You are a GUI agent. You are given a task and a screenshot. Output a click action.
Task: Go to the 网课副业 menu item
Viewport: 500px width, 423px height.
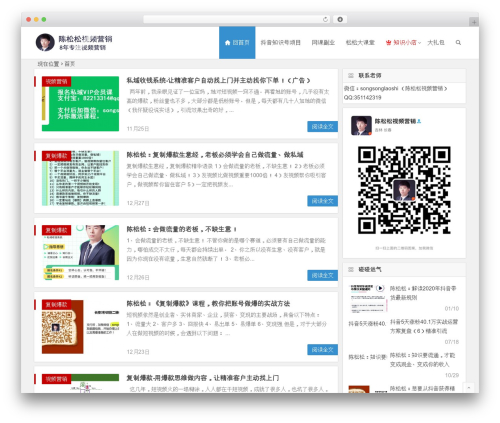pyautogui.click(x=323, y=43)
